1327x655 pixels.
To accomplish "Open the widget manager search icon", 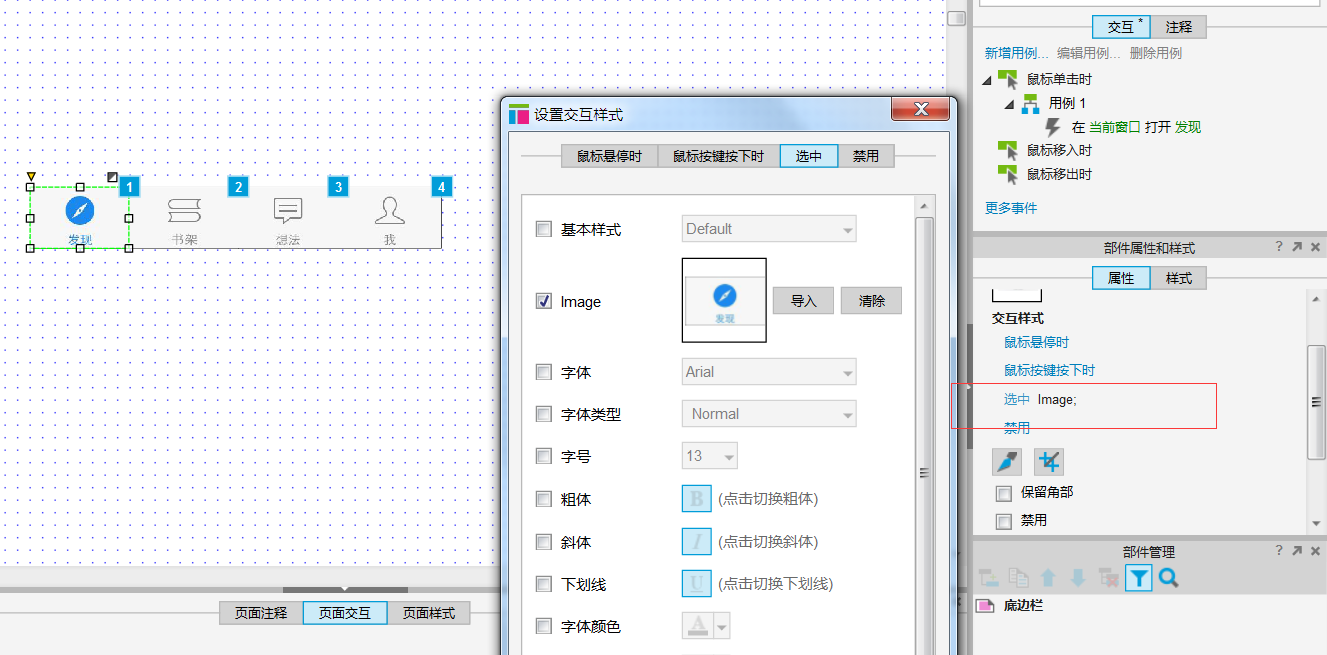I will click(1168, 577).
